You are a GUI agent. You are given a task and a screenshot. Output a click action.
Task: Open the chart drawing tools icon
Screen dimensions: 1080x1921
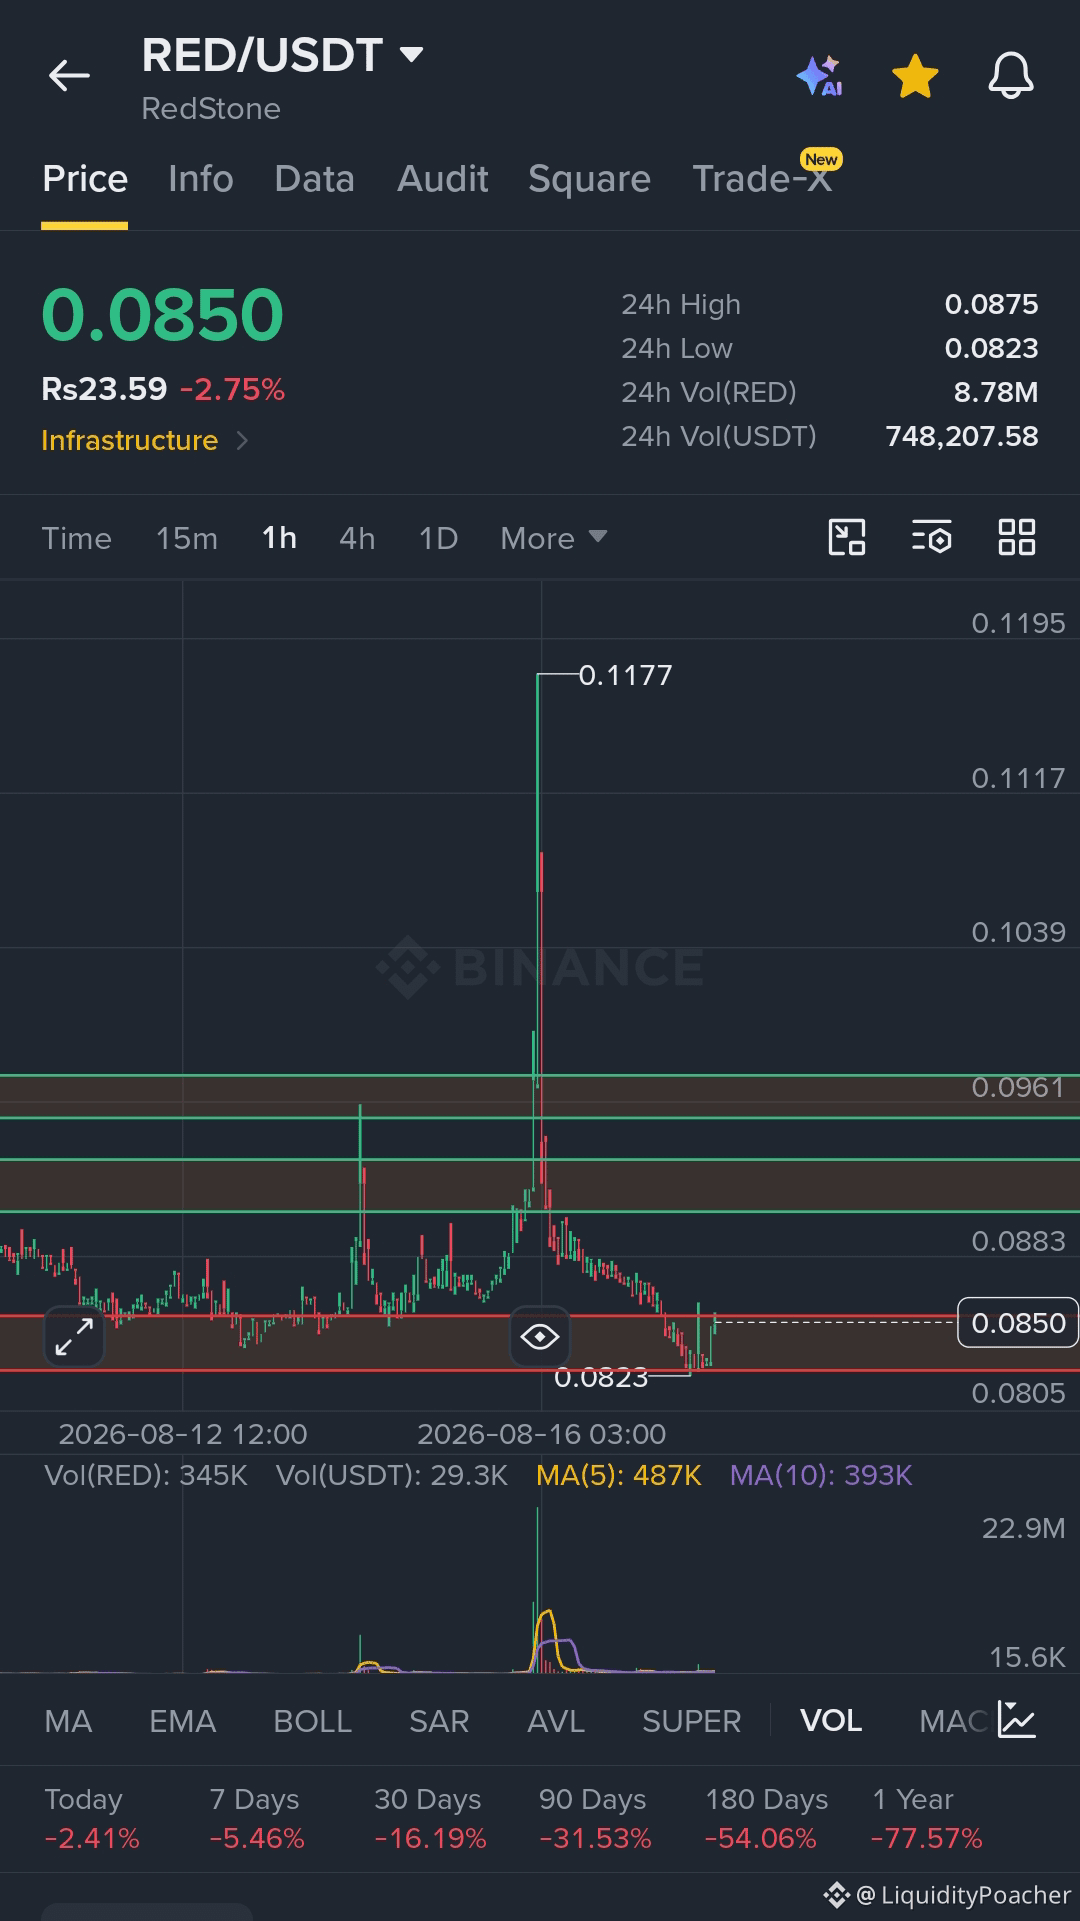(847, 537)
